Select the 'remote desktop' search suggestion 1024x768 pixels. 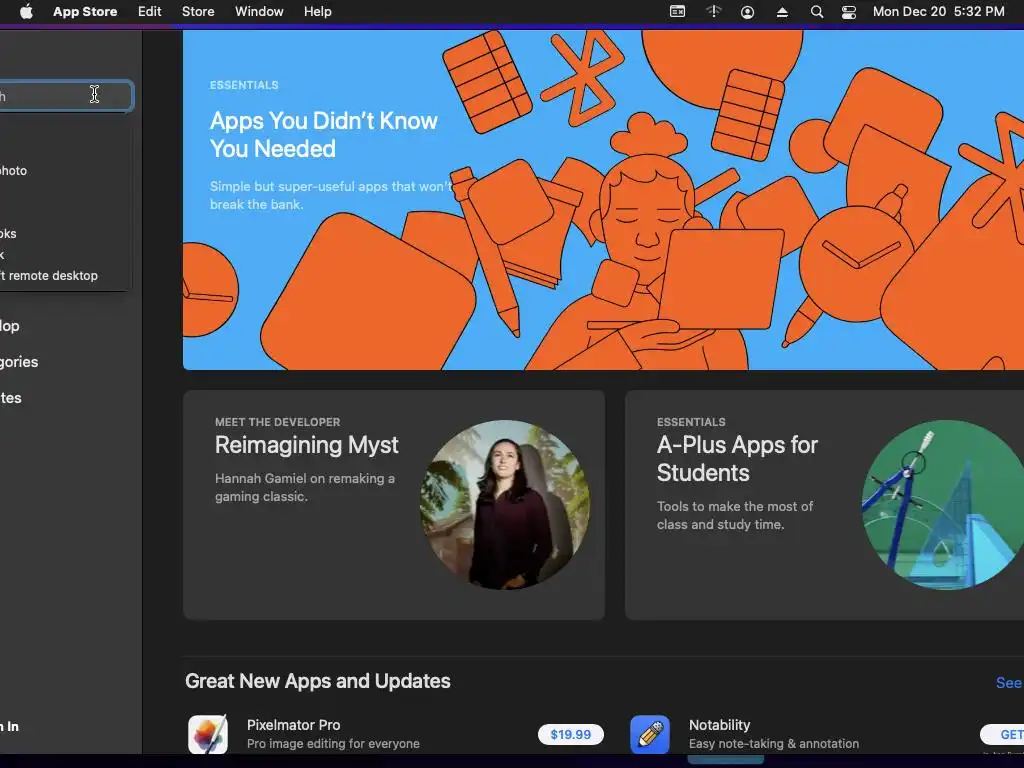(x=49, y=276)
